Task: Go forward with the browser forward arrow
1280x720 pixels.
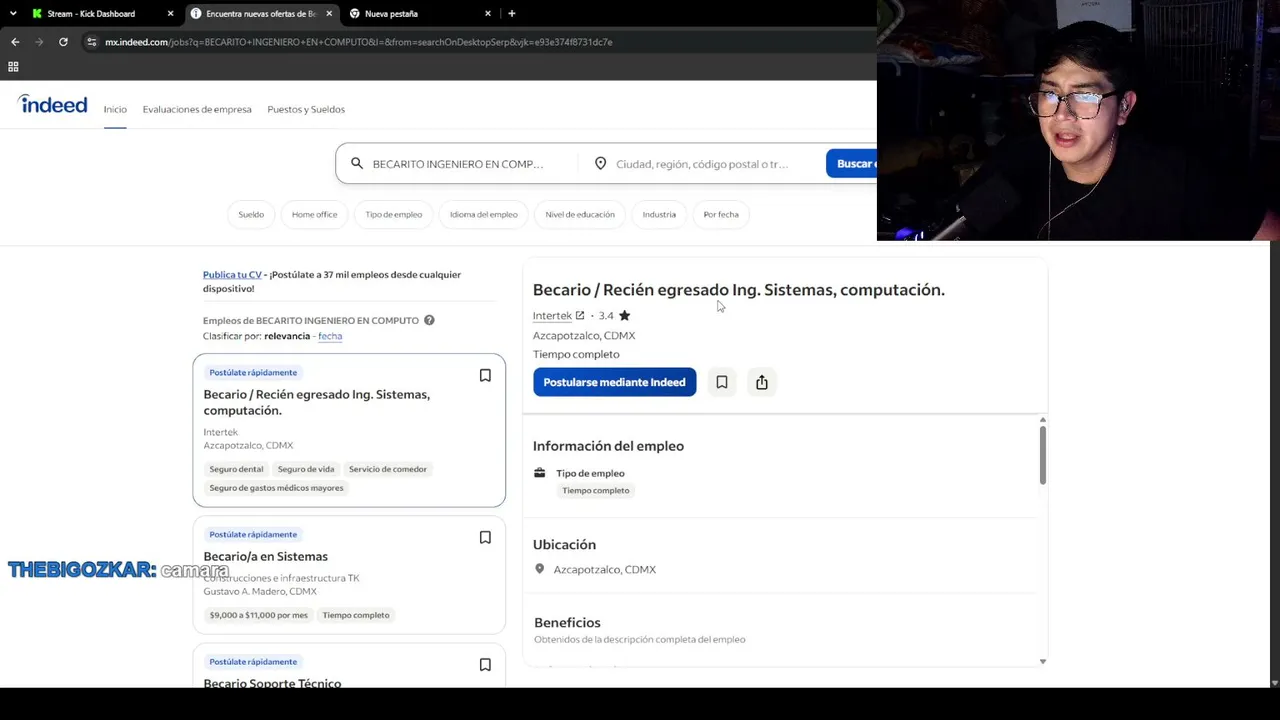Action: (x=39, y=42)
